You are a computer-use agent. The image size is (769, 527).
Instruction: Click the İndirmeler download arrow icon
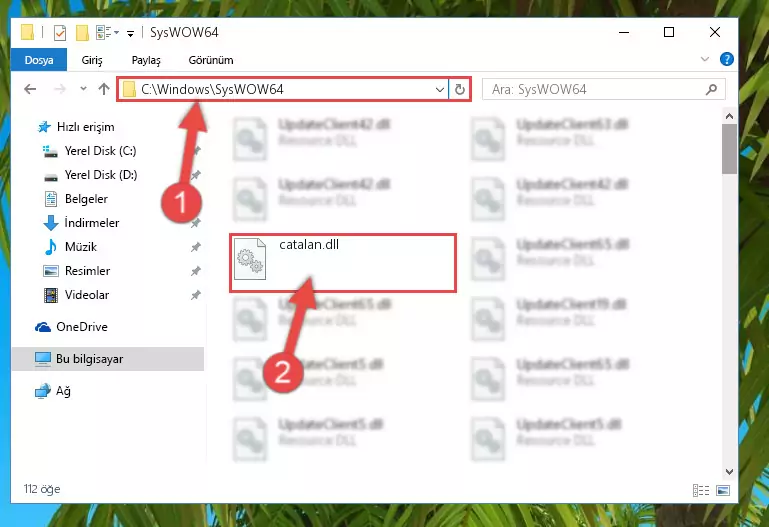(51, 223)
